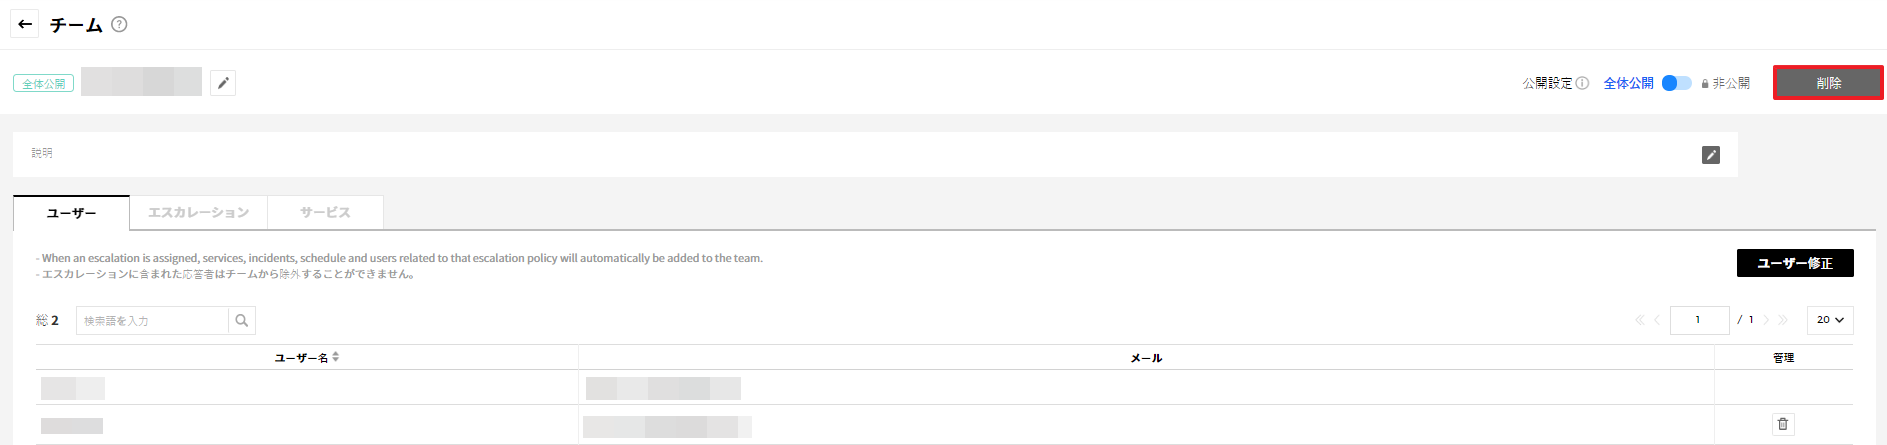Go to the next page chevron
Viewport: 1887px width, 445px height.
pyautogui.click(x=1766, y=320)
